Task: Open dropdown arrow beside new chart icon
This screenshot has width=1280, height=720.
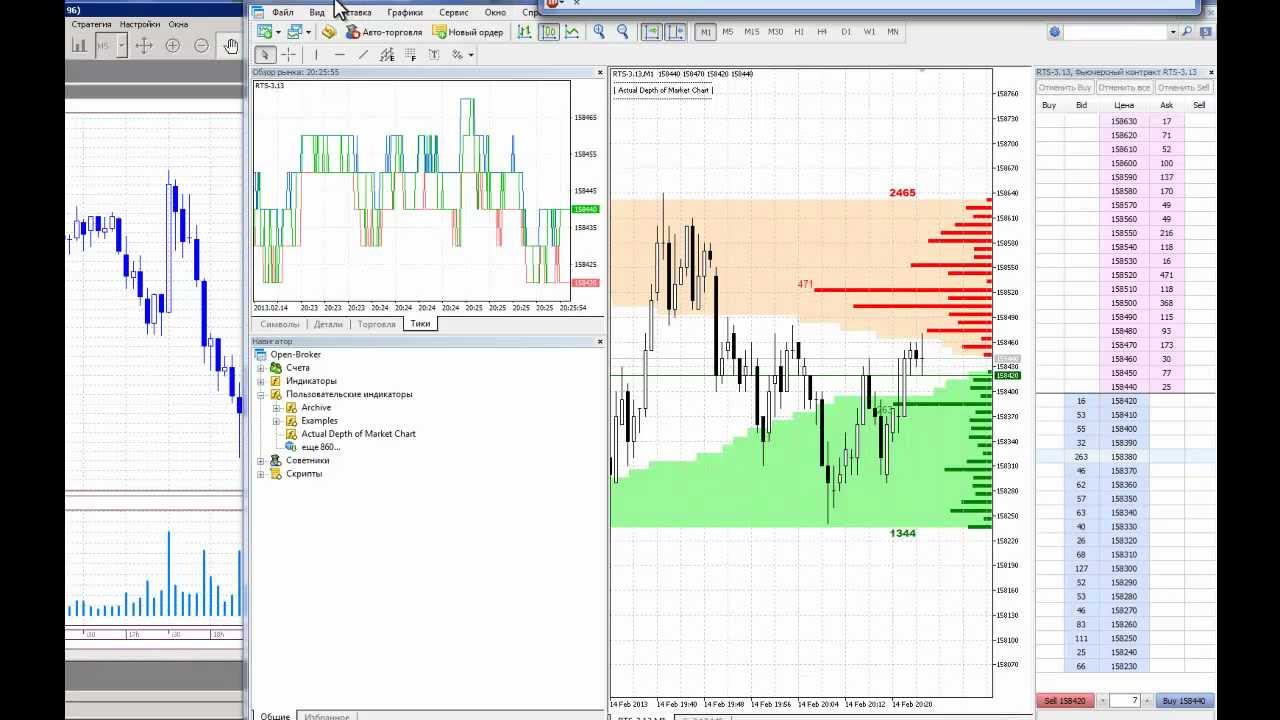Action: (x=278, y=32)
